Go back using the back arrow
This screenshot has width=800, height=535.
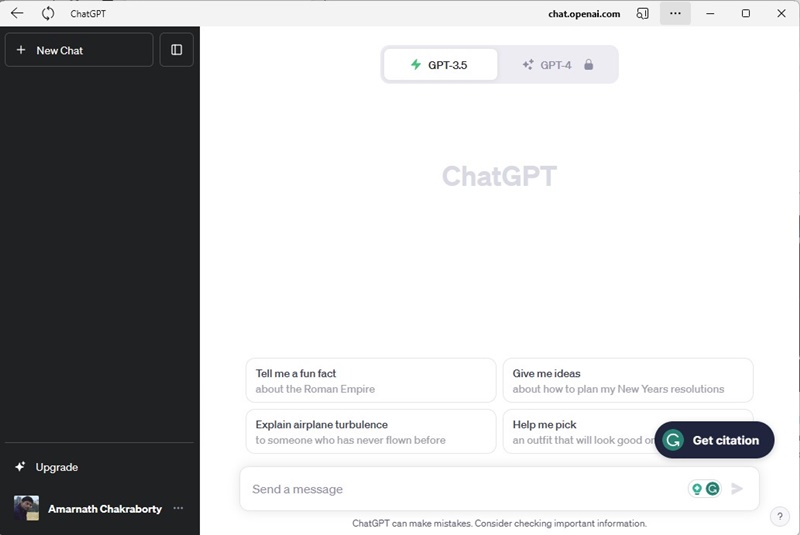[17, 13]
